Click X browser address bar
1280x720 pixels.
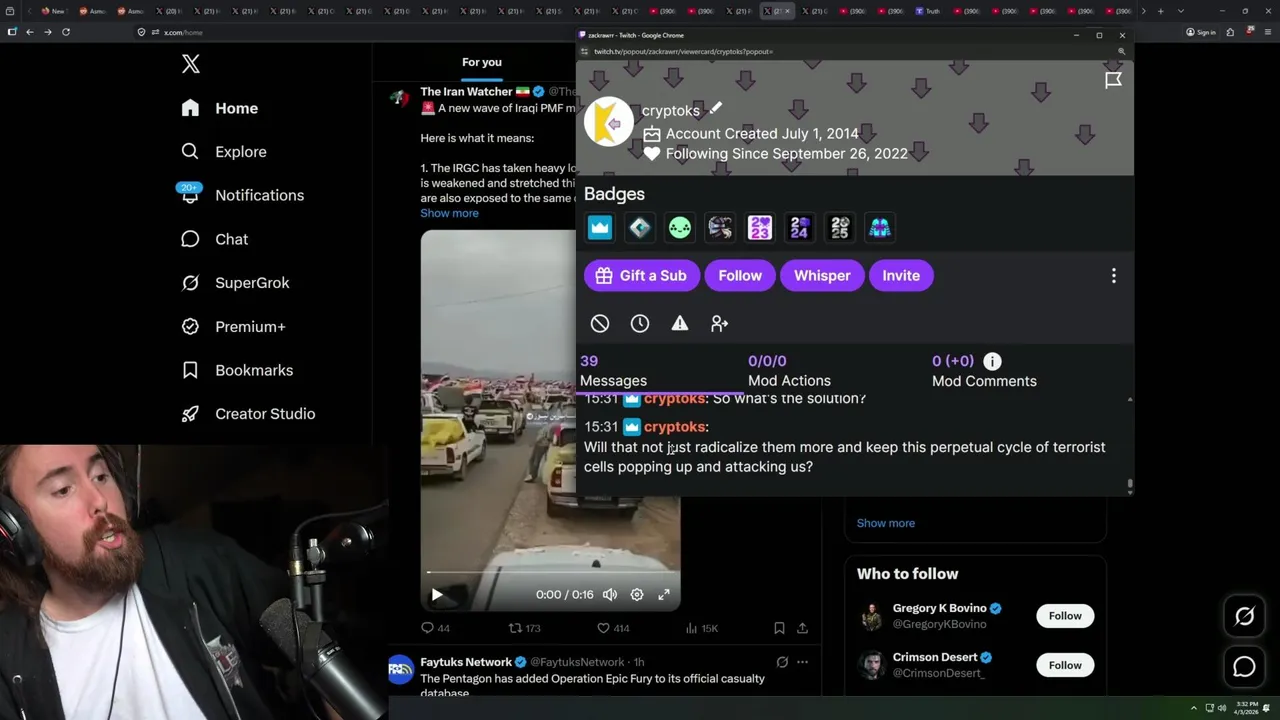[x=355, y=32]
